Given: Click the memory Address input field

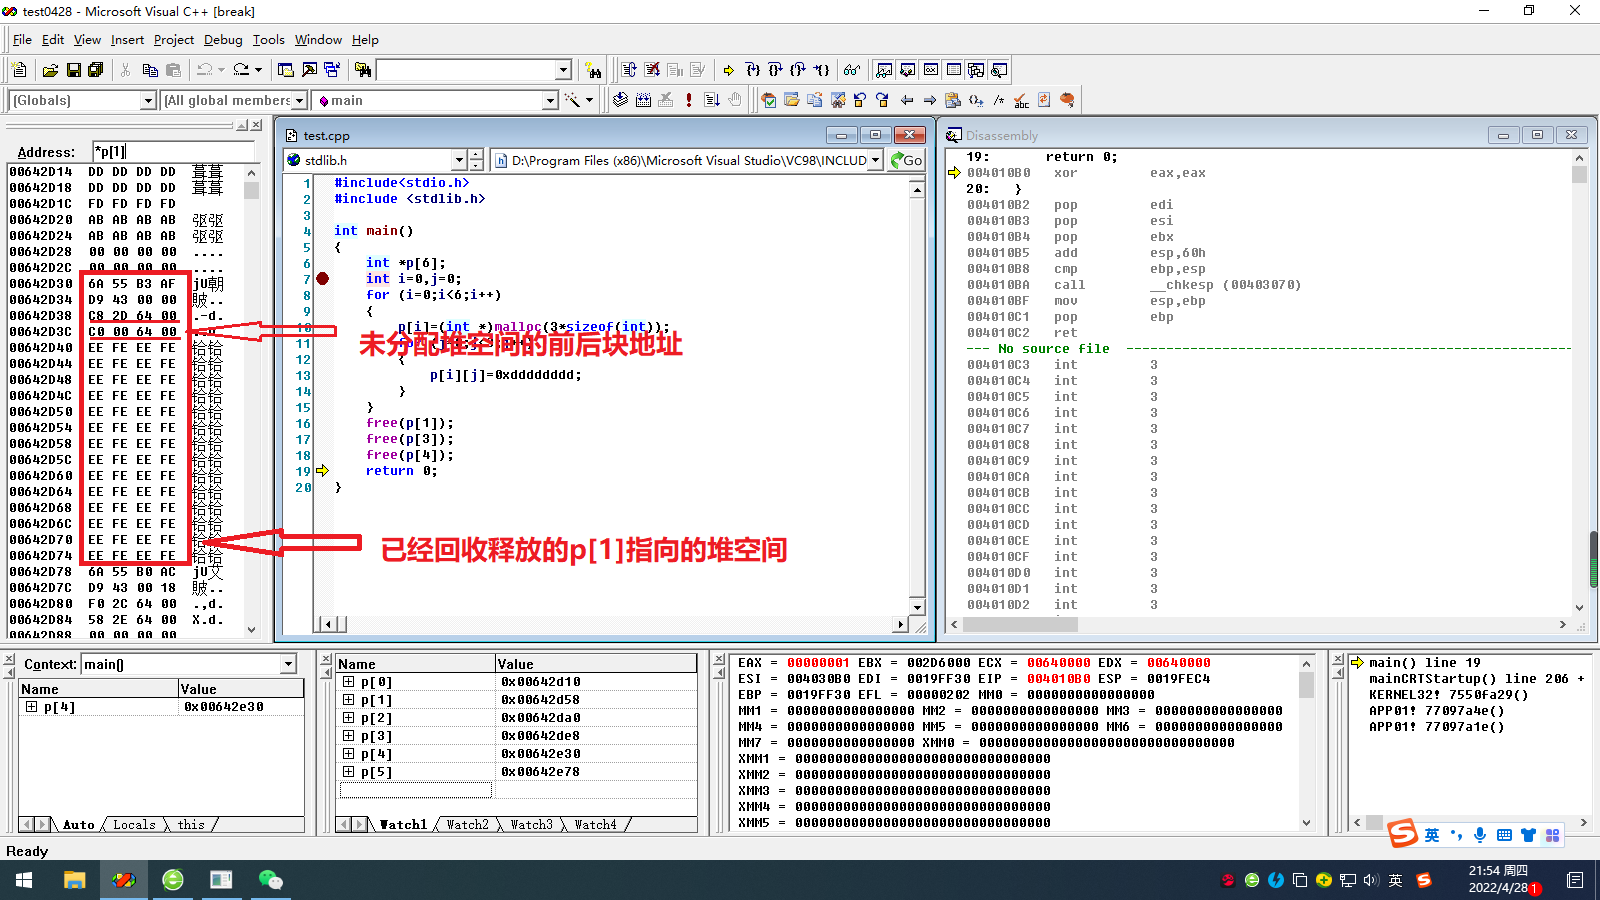Looking at the screenshot, I should [x=174, y=152].
